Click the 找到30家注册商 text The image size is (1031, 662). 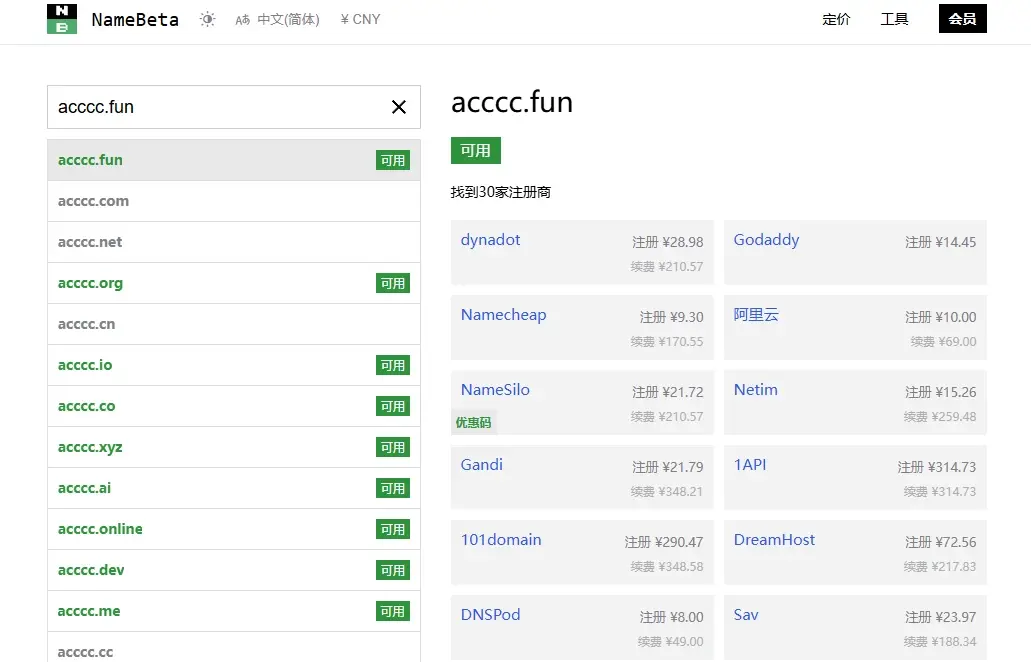coord(501,192)
